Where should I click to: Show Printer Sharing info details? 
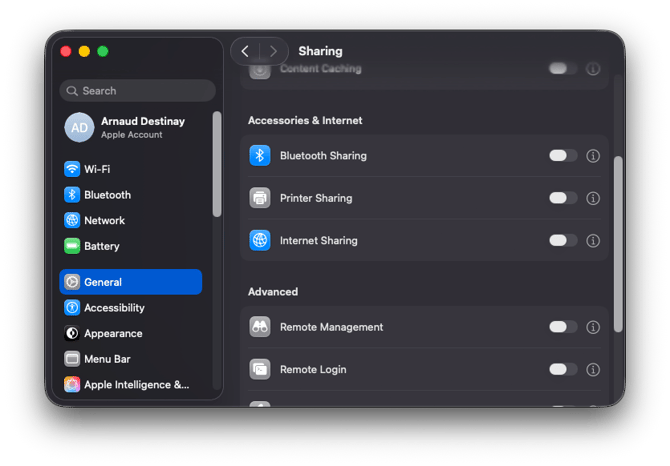(593, 198)
